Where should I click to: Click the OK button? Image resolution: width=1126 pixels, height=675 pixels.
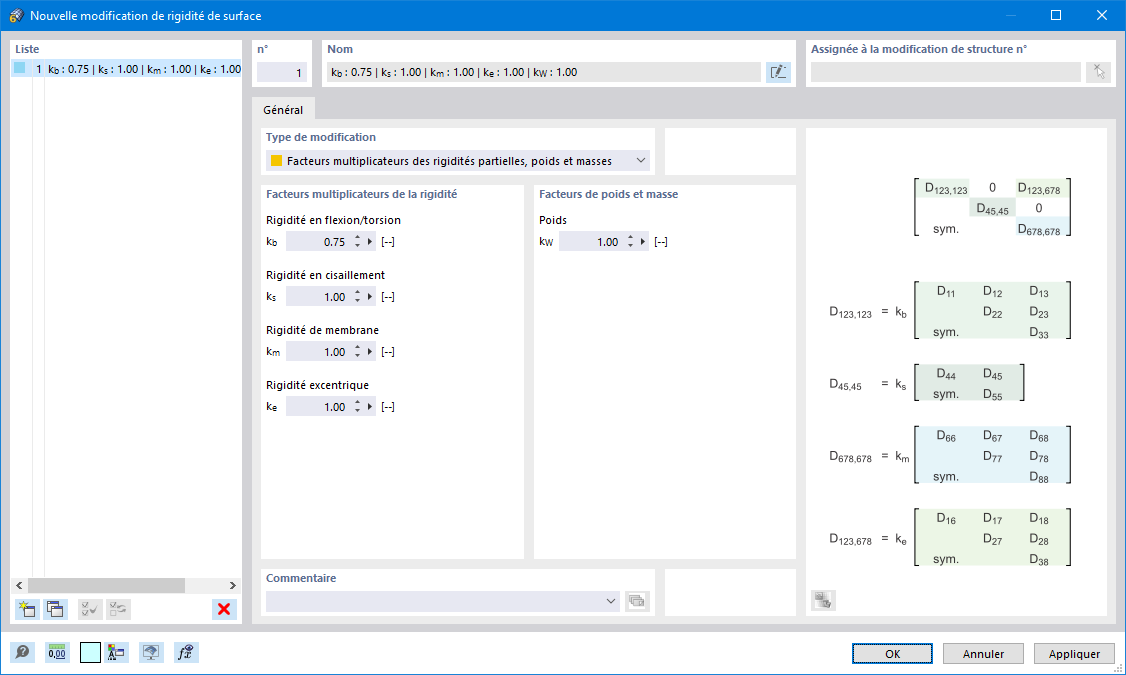[x=893, y=653]
